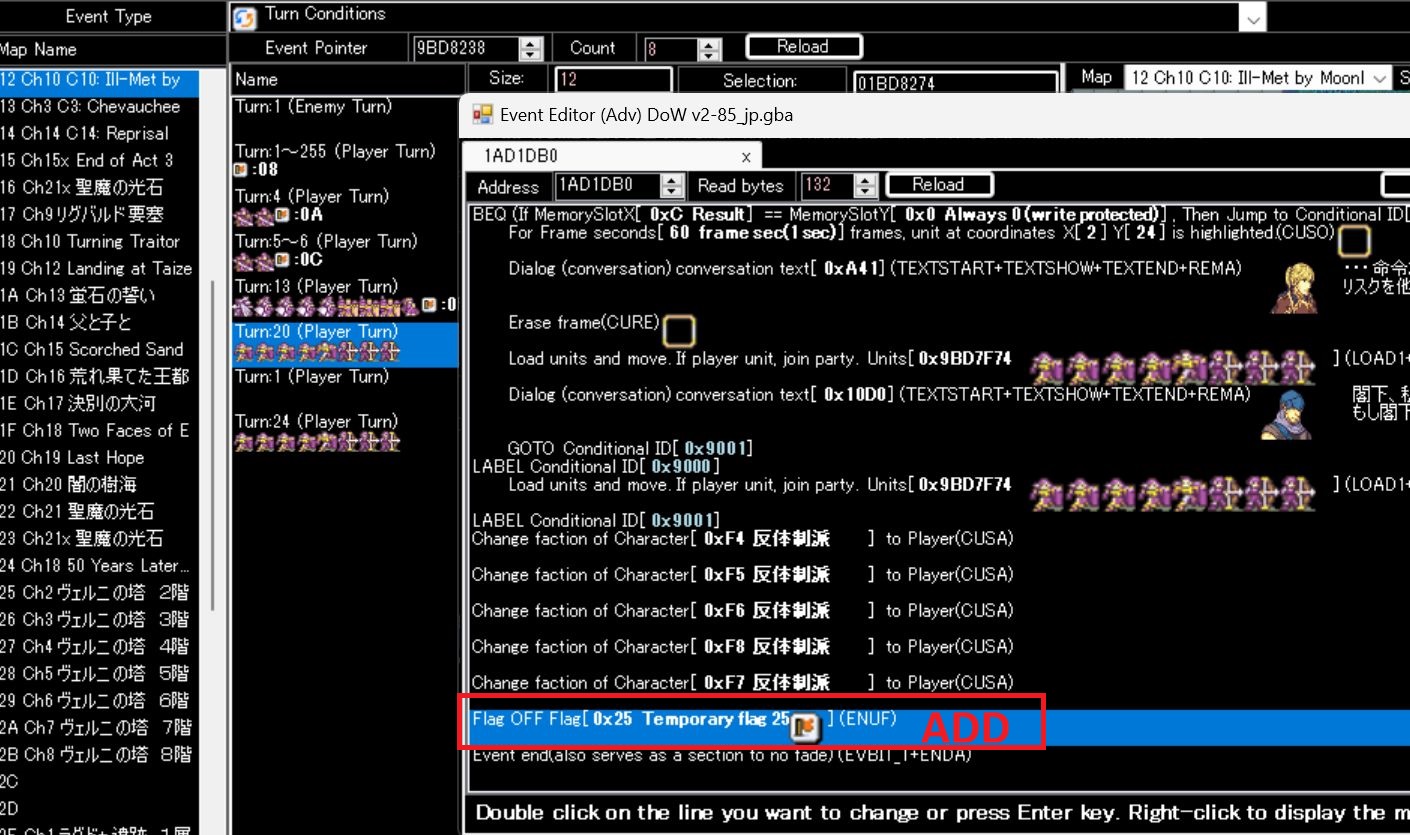Click the Turn Conditions icon in header

point(243,16)
